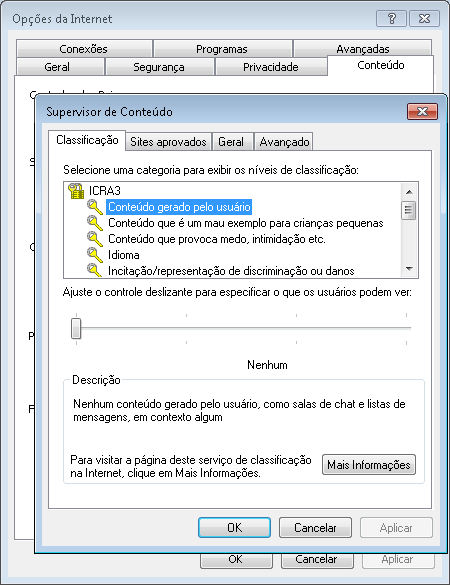The image size is (450, 585).
Task: Select the Idioma category
Action: [x=124, y=255]
